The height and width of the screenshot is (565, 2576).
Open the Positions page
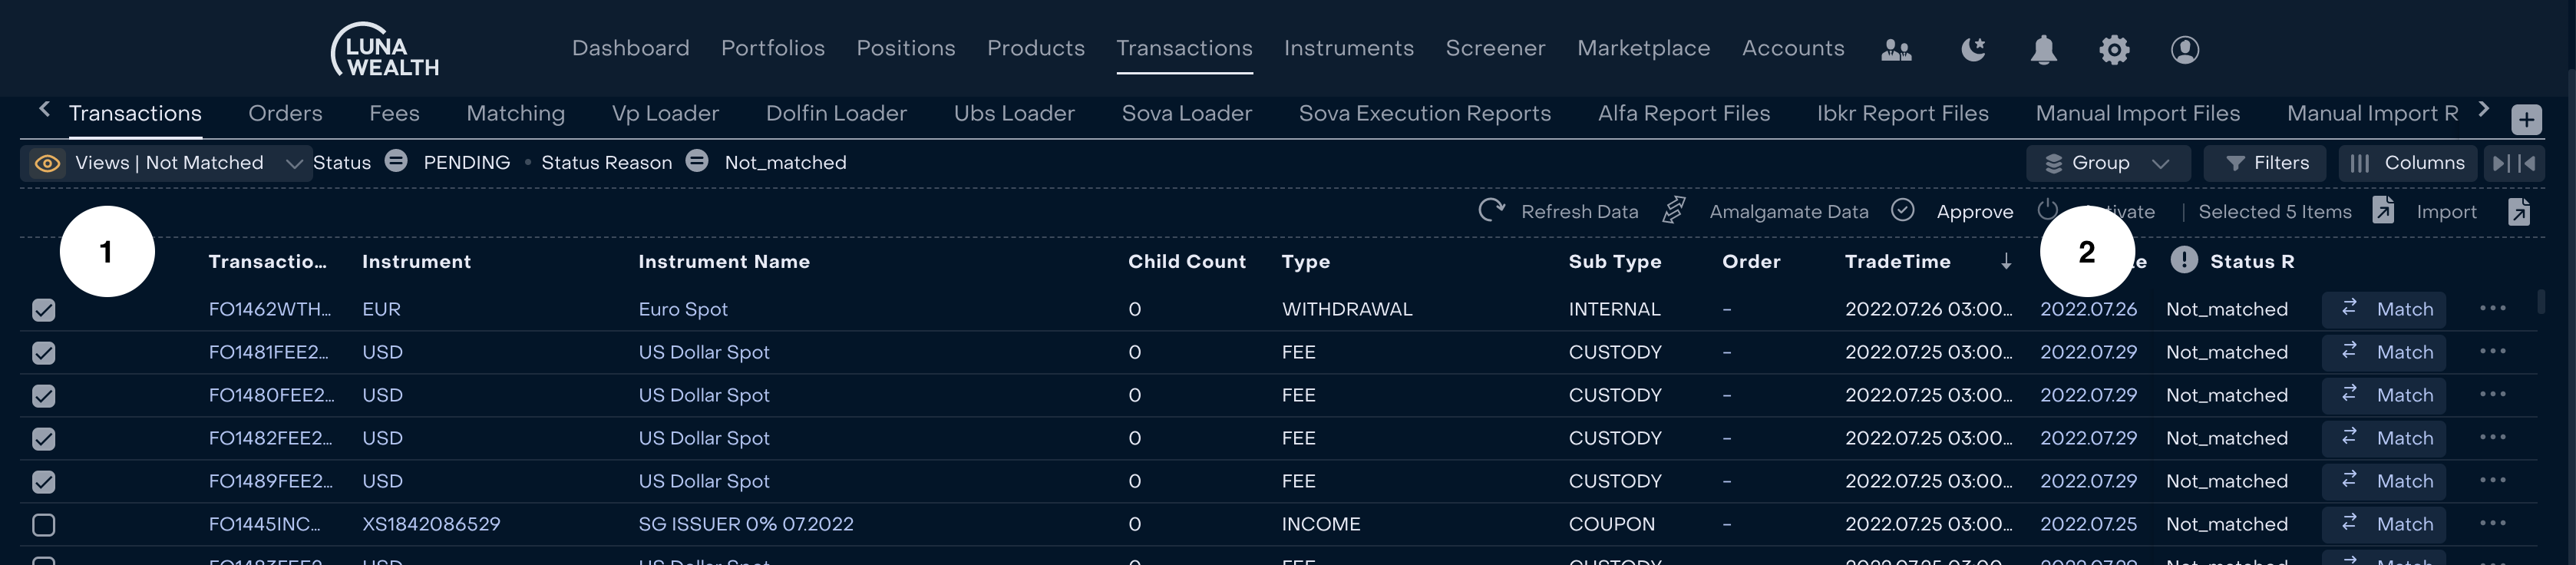click(906, 48)
